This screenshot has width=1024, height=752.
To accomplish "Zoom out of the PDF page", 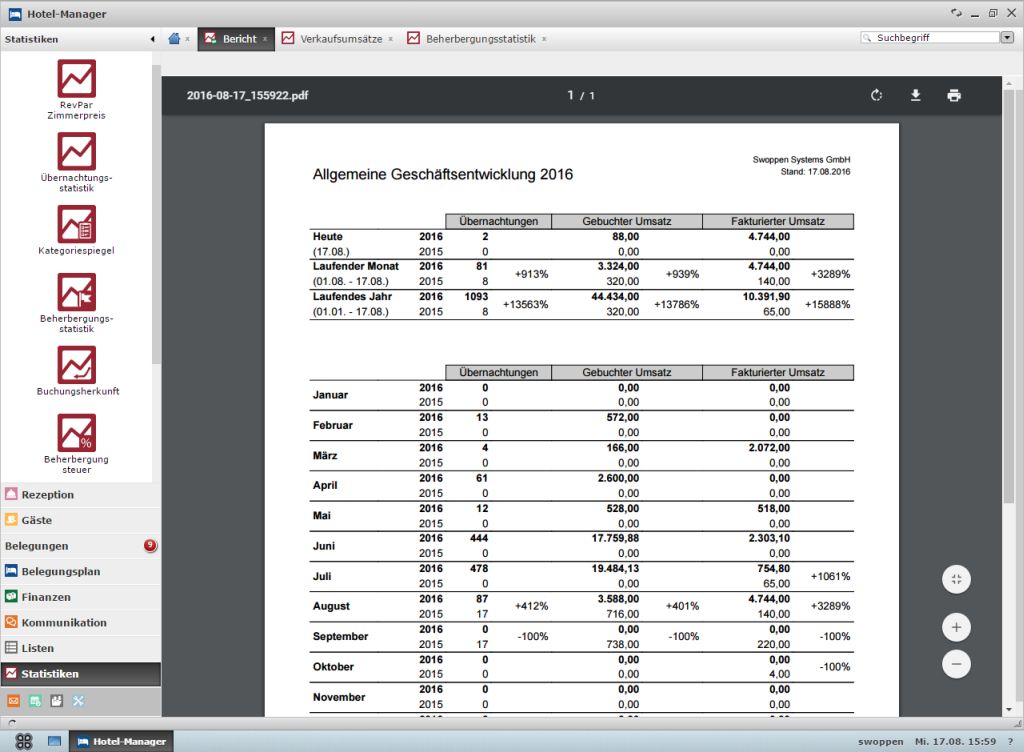I will click(x=956, y=664).
